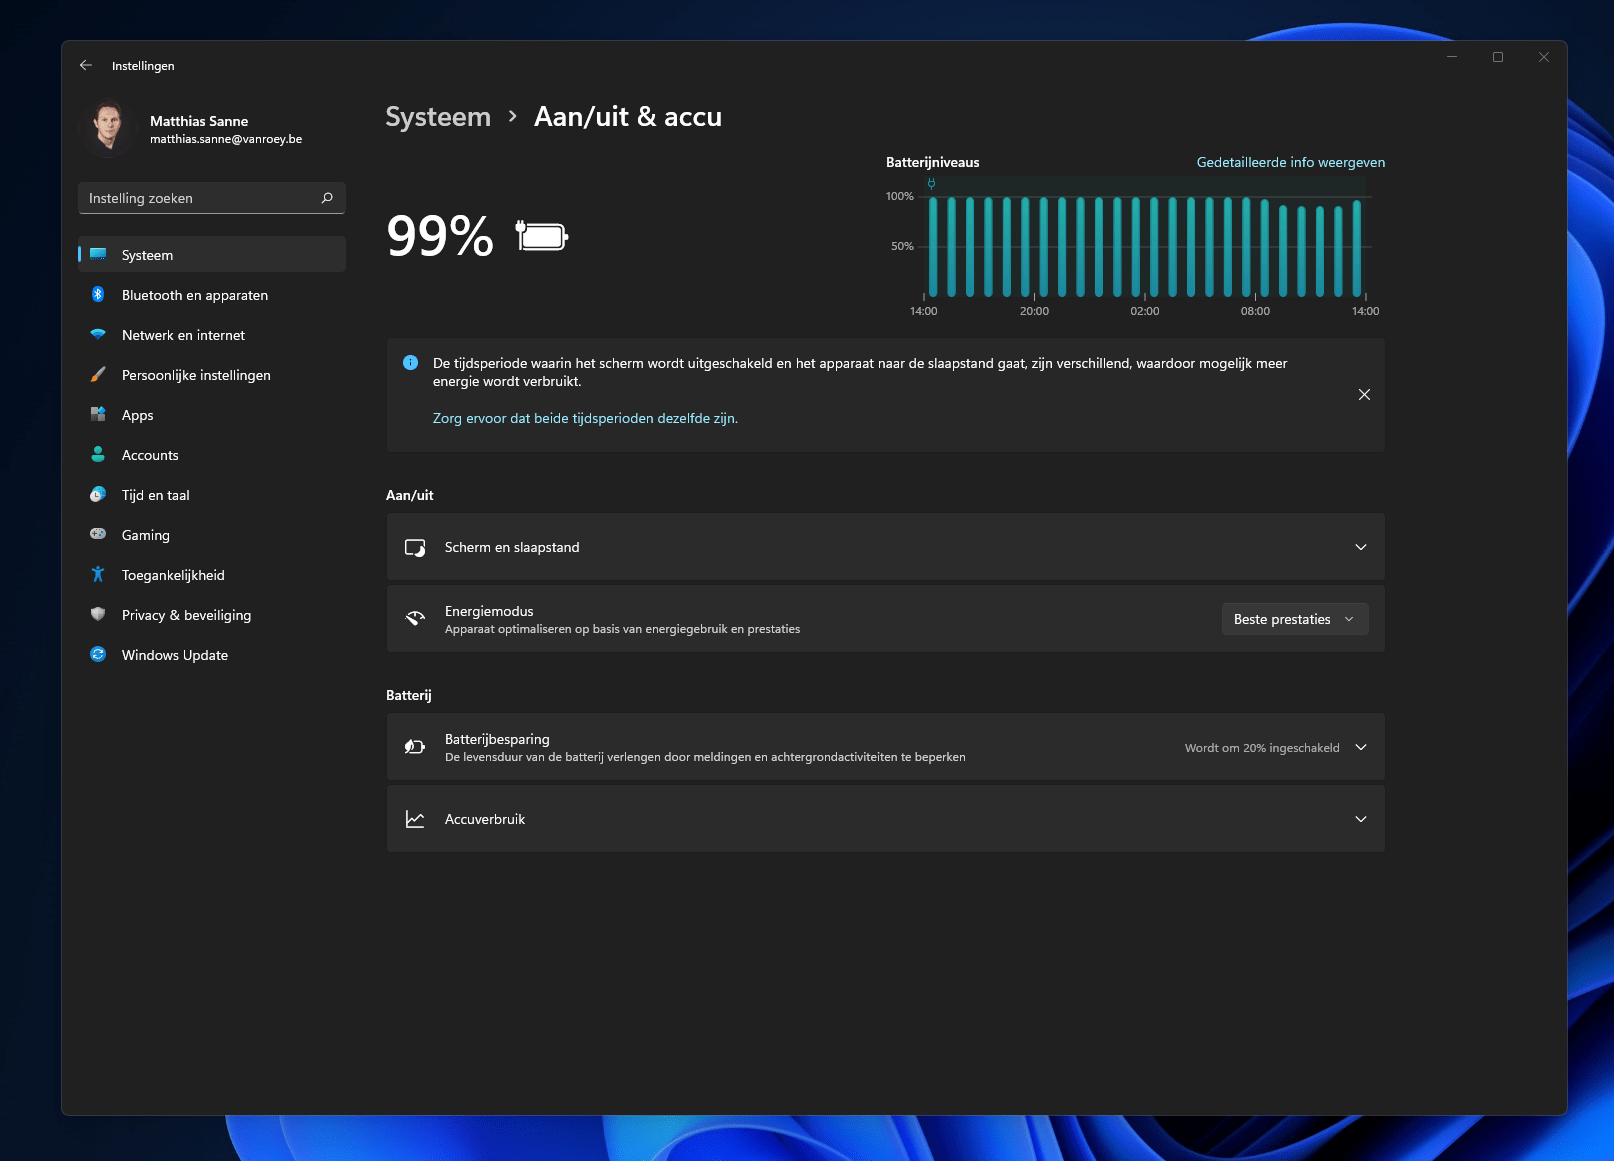The height and width of the screenshot is (1161, 1614).
Task: Click the Apps grid icon
Action: coord(98,414)
